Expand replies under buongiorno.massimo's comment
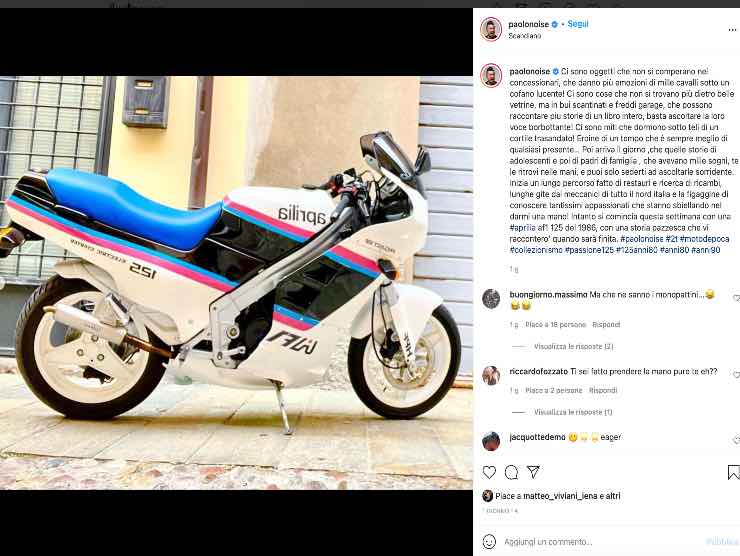This screenshot has width=740, height=556. (573, 346)
